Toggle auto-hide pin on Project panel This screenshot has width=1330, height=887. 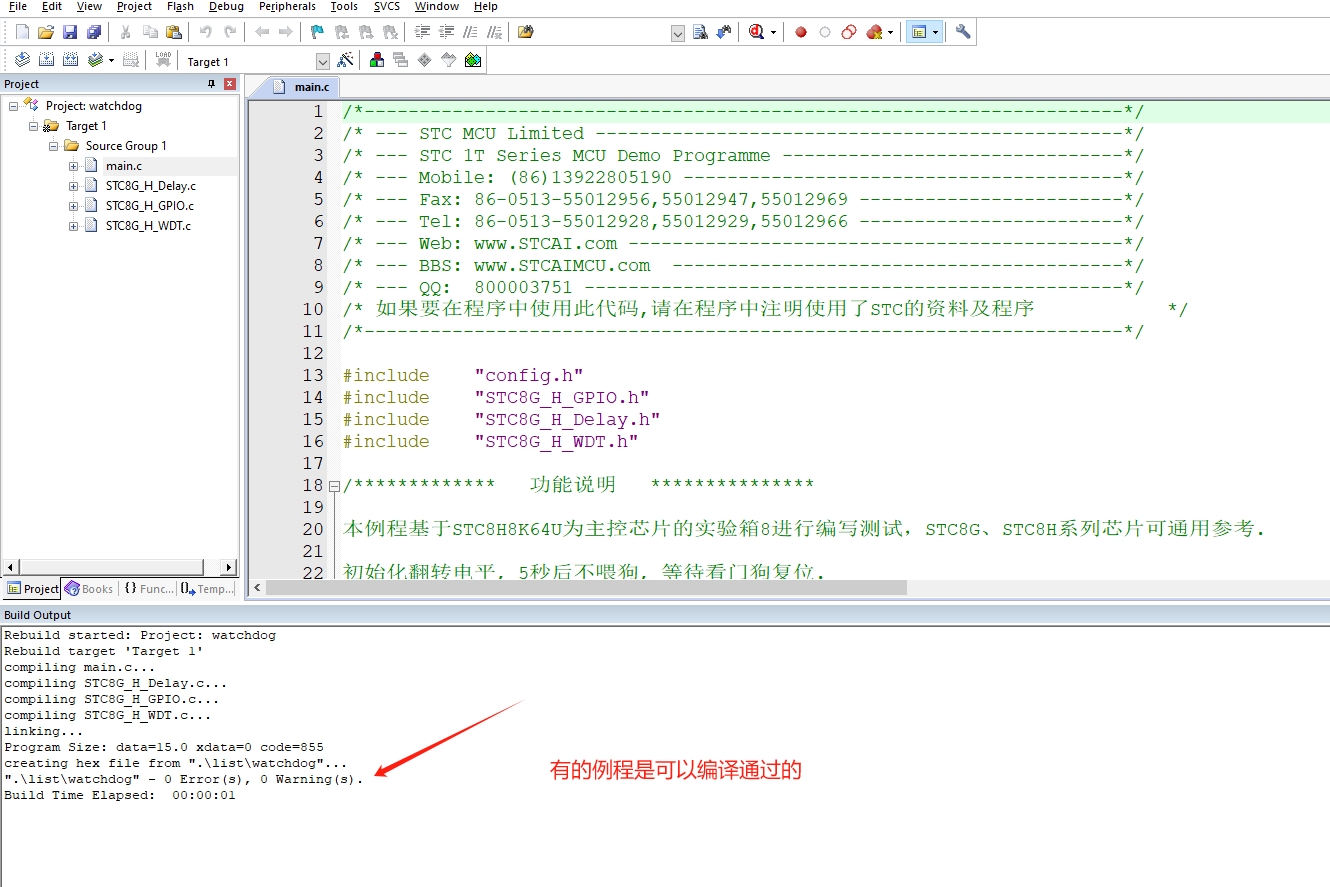(x=212, y=84)
